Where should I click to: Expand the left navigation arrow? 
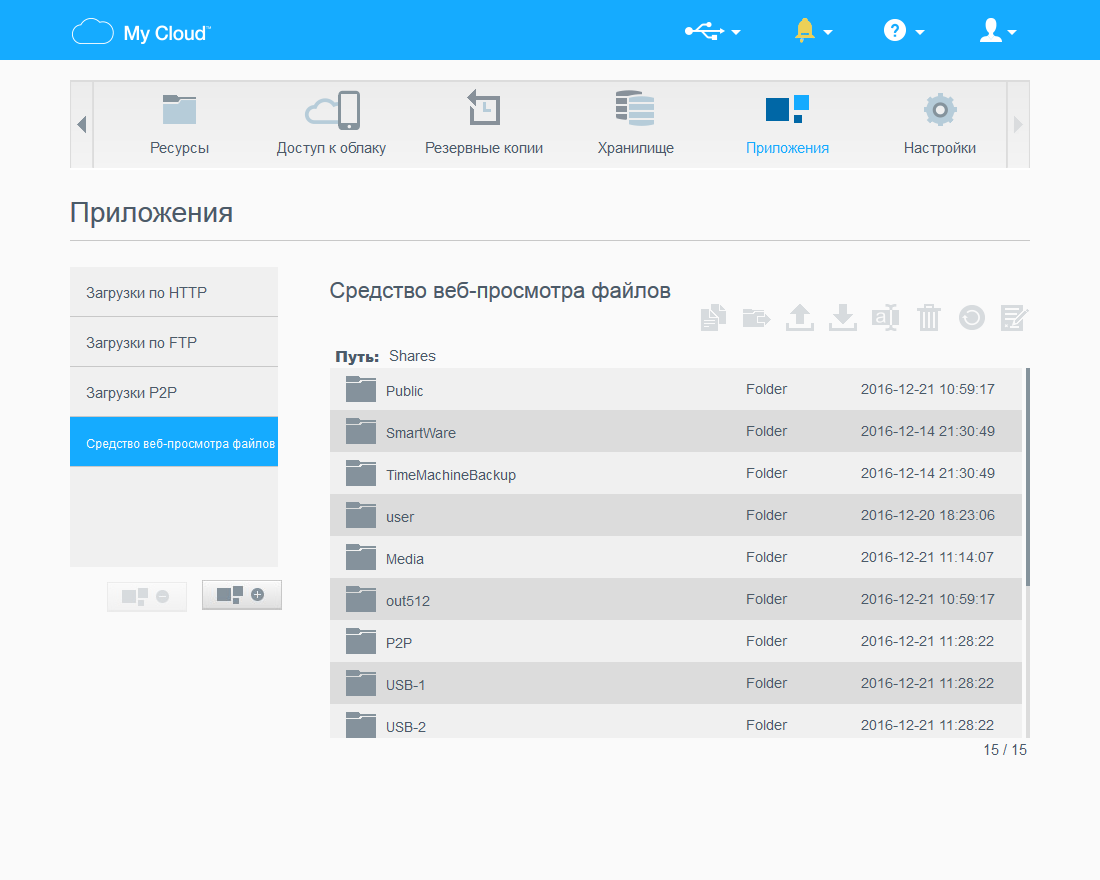coord(80,124)
